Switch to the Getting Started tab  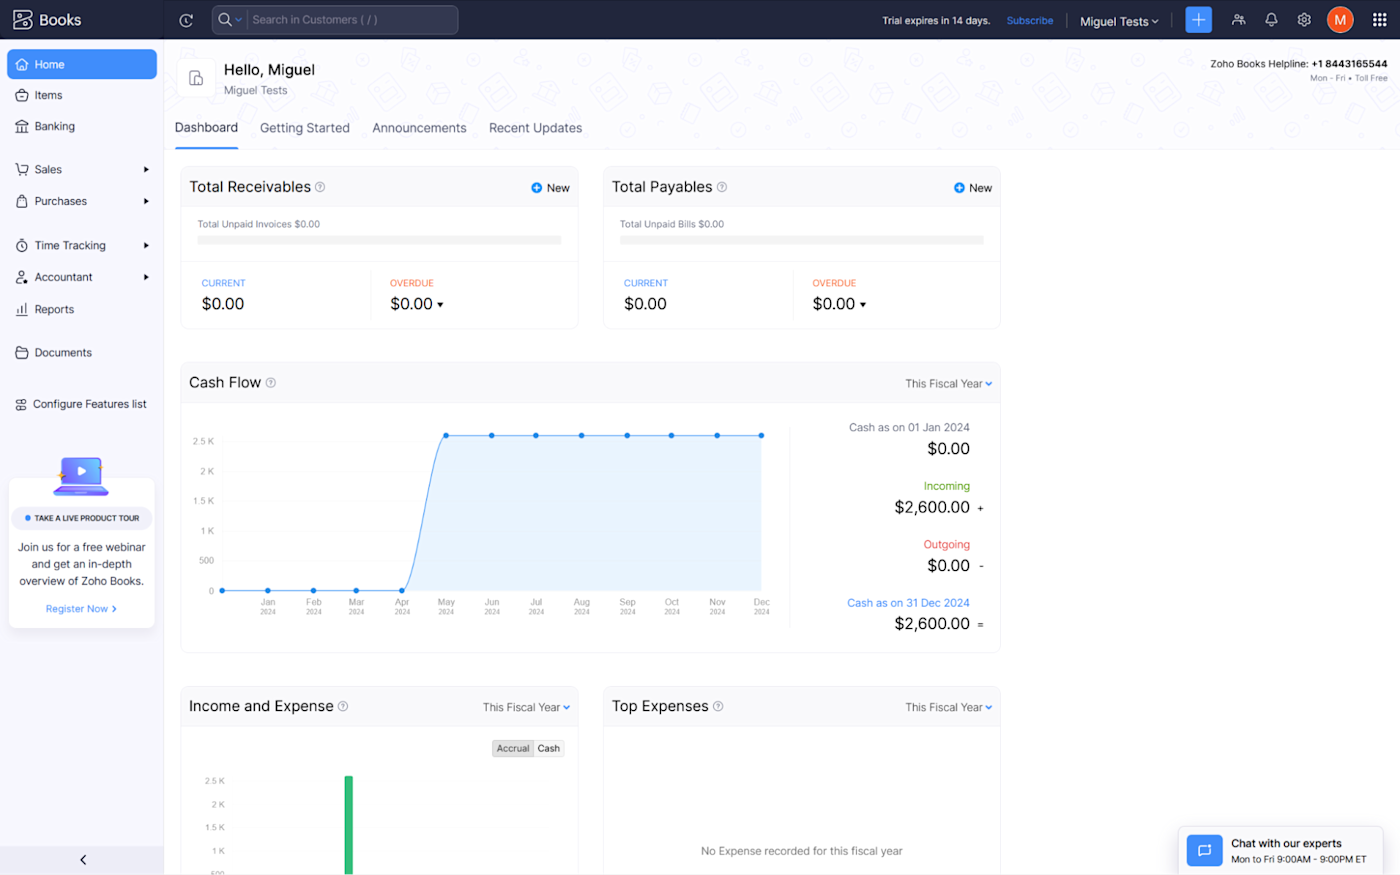305,128
